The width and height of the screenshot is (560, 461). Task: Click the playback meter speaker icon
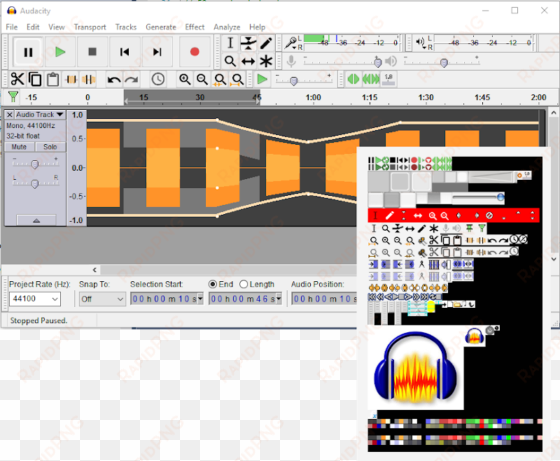click(420, 42)
